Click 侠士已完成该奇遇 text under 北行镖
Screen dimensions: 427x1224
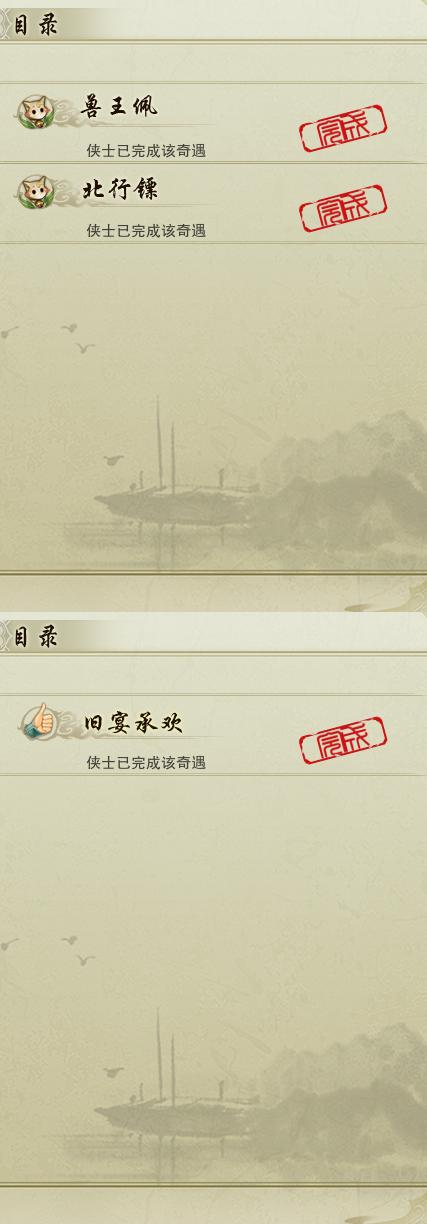[x=146, y=231]
